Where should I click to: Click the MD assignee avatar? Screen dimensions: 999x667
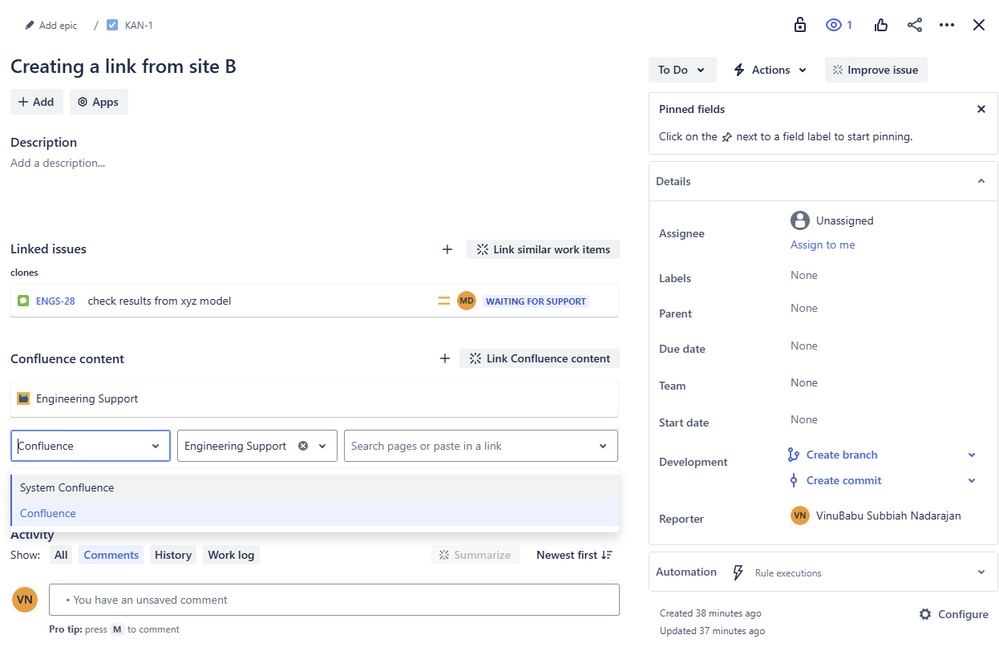pyautogui.click(x=466, y=301)
